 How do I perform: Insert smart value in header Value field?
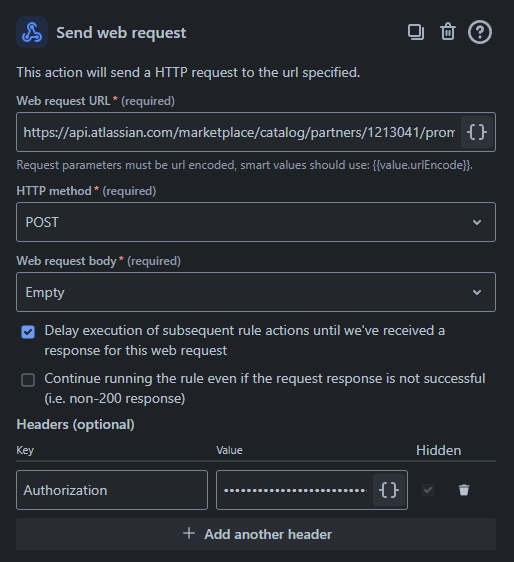[x=389, y=490]
